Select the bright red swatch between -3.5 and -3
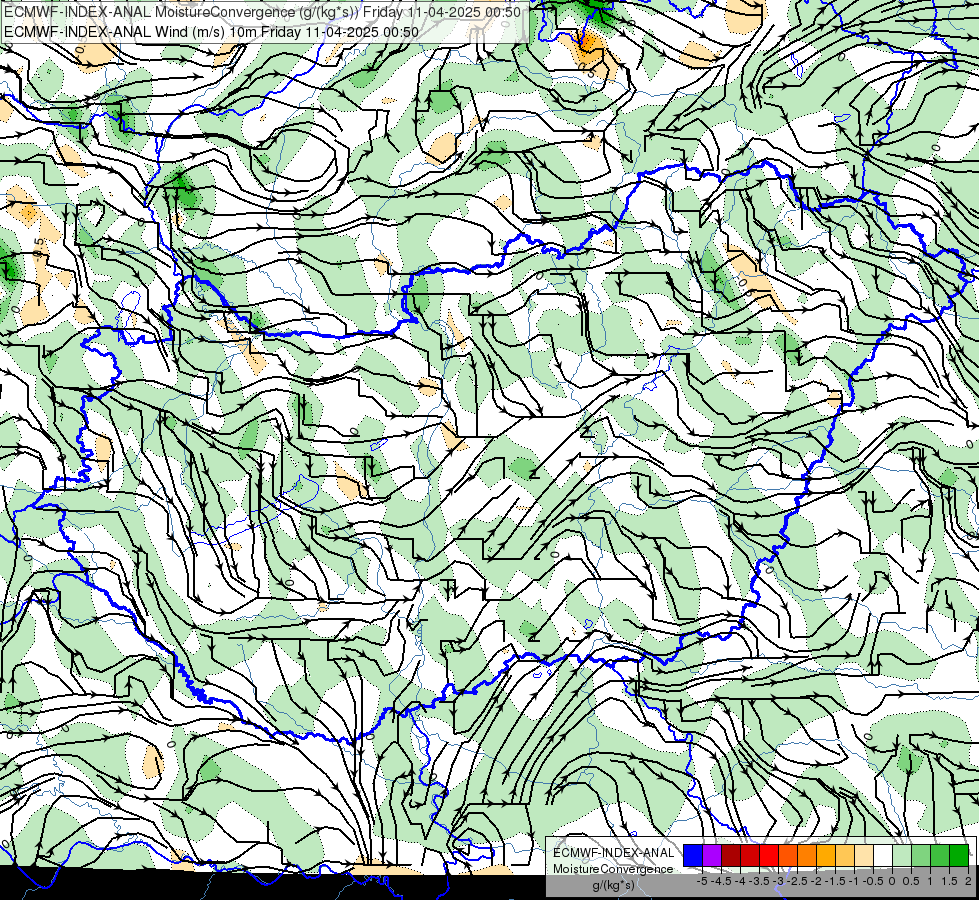The height and width of the screenshot is (900, 979). pyautogui.click(x=769, y=855)
